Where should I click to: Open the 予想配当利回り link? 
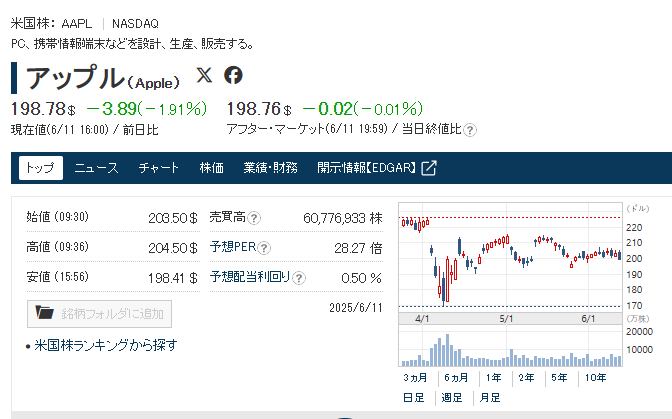click(x=250, y=277)
